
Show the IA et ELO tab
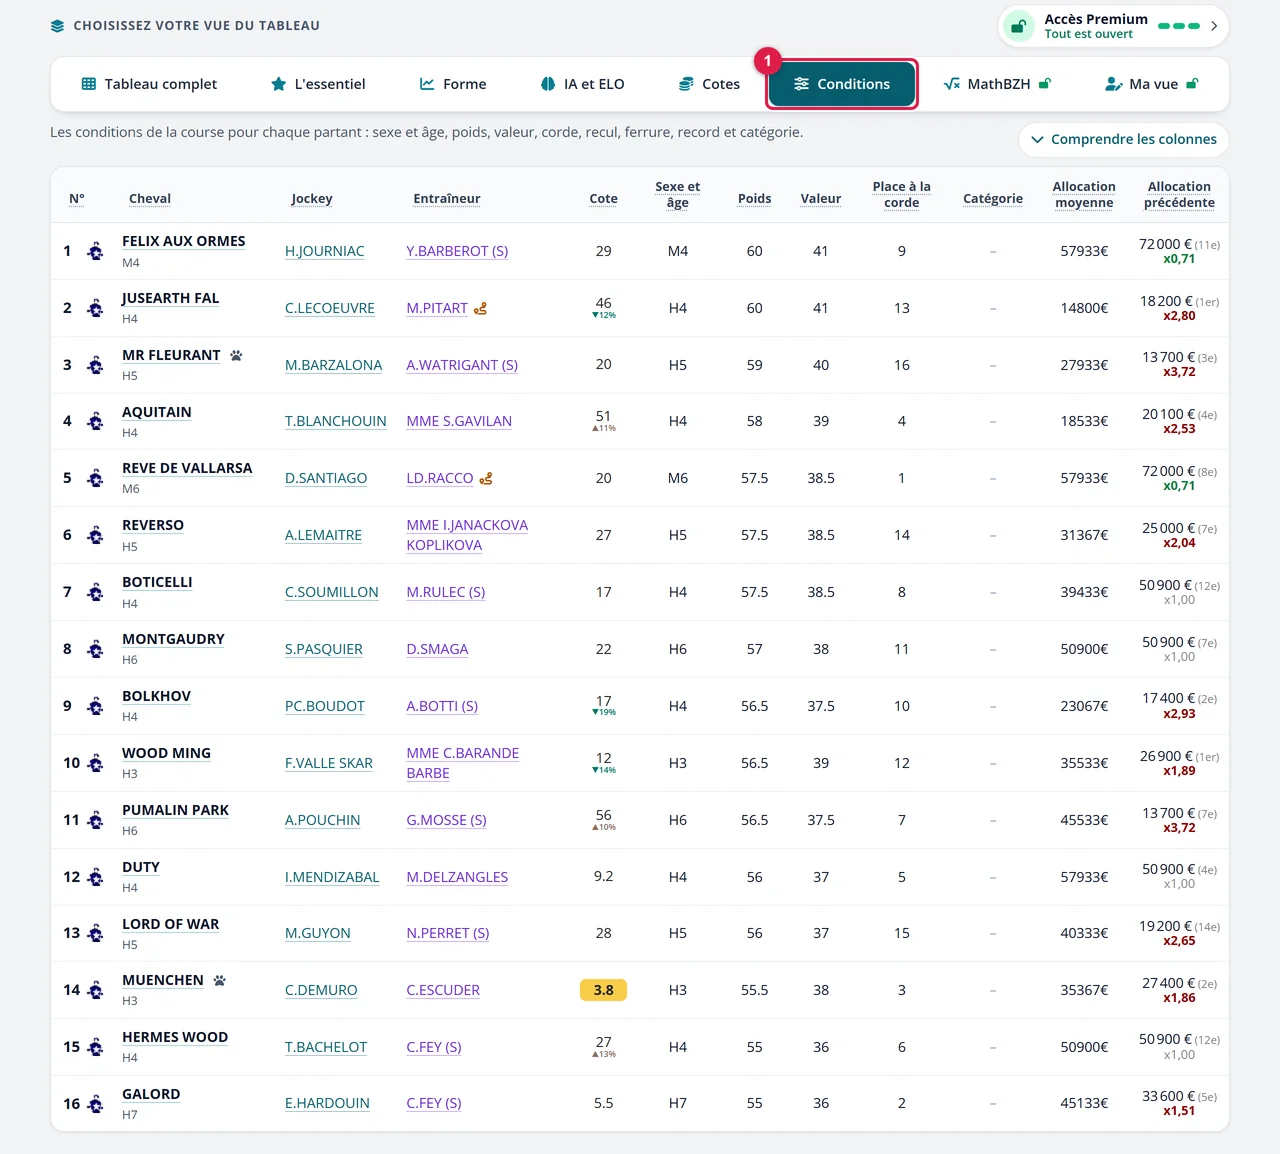(582, 84)
